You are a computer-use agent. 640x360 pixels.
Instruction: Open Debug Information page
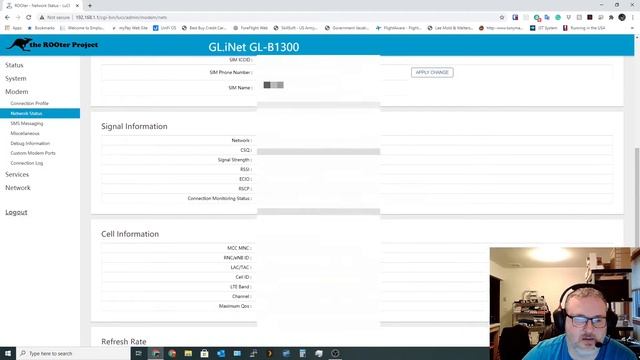click(30, 143)
